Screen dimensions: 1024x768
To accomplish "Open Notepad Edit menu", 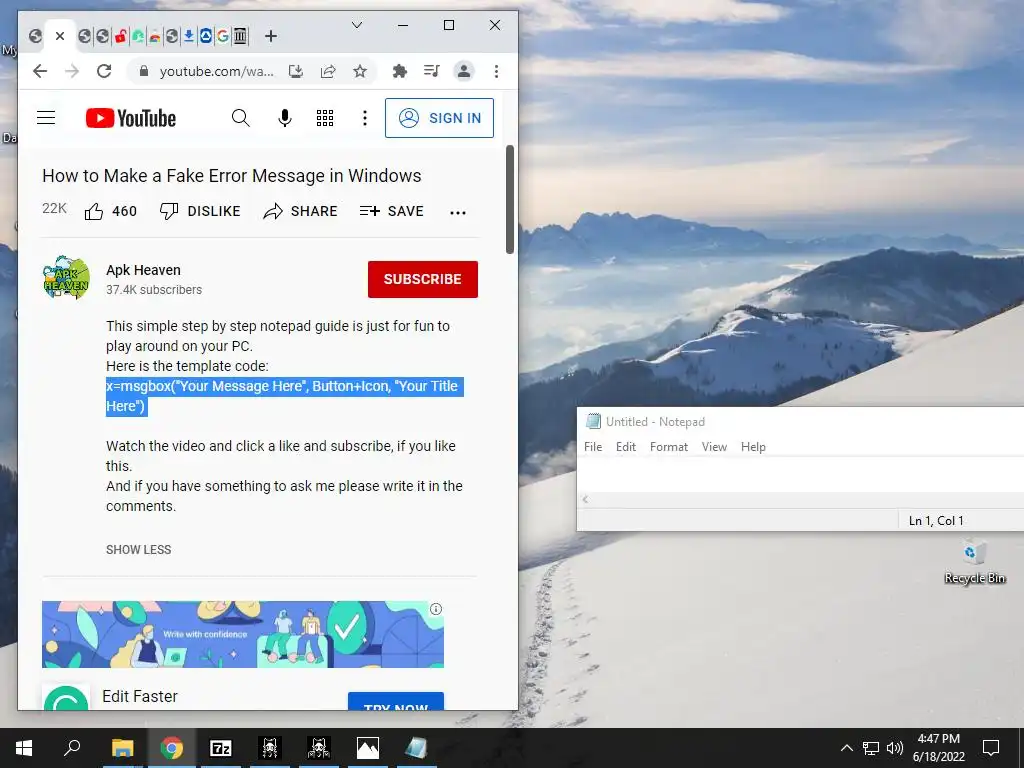I will (x=626, y=447).
